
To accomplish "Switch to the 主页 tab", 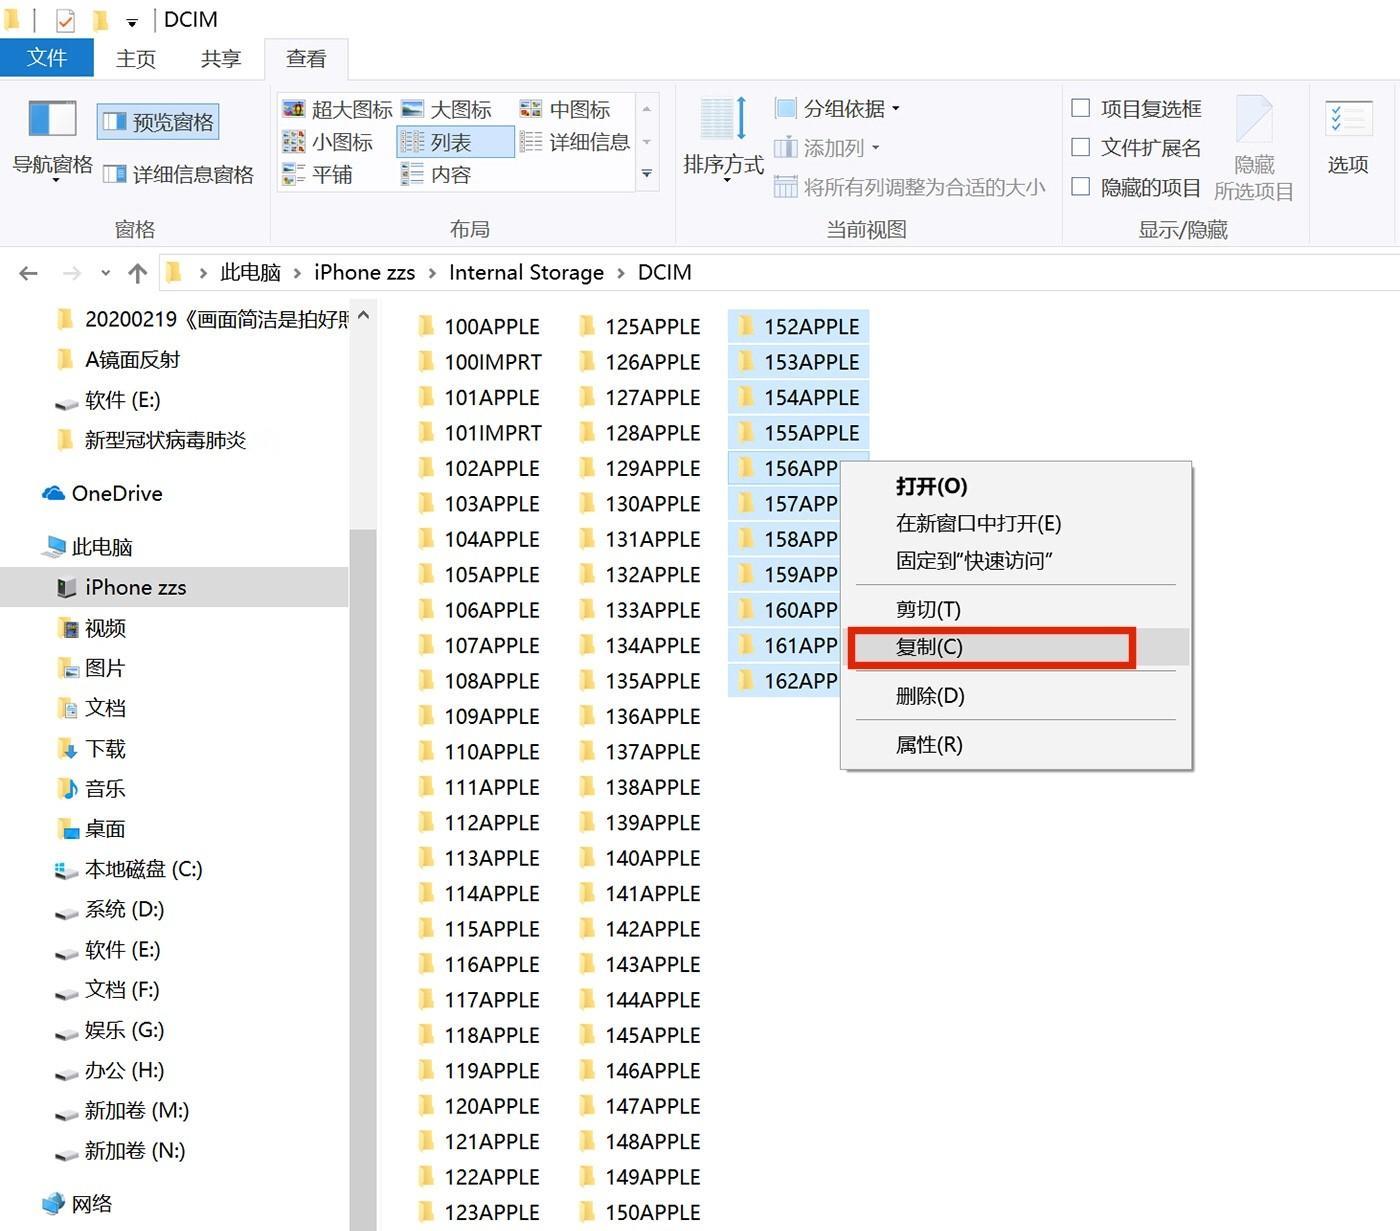I will (x=136, y=58).
